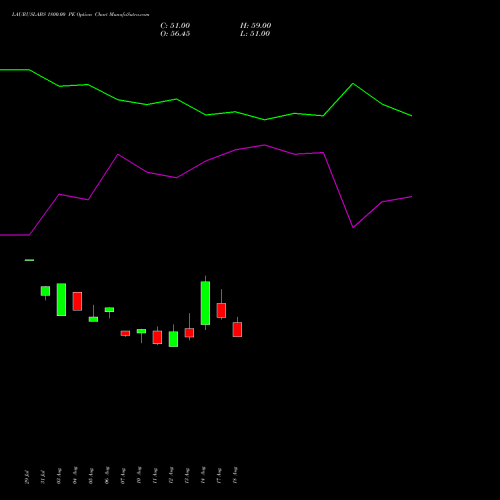500x500 pixels.
Task: Select the 06 Aug date label
Action: point(107,475)
